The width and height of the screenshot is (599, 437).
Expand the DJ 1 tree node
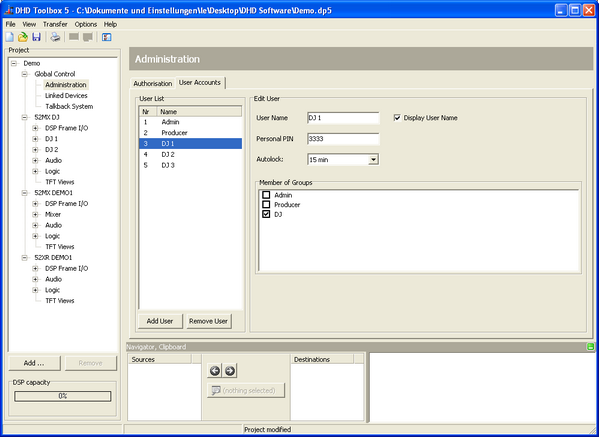(x=35, y=139)
